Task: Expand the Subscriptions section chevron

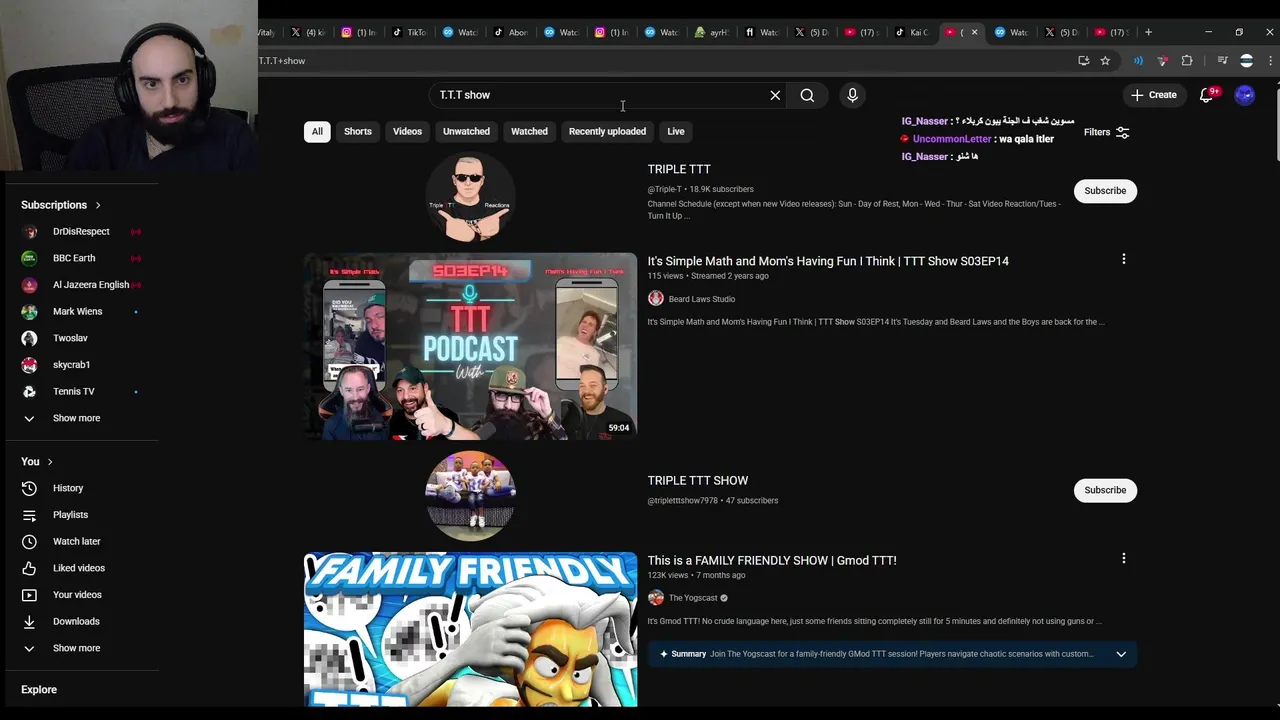Action: point(98,205)
